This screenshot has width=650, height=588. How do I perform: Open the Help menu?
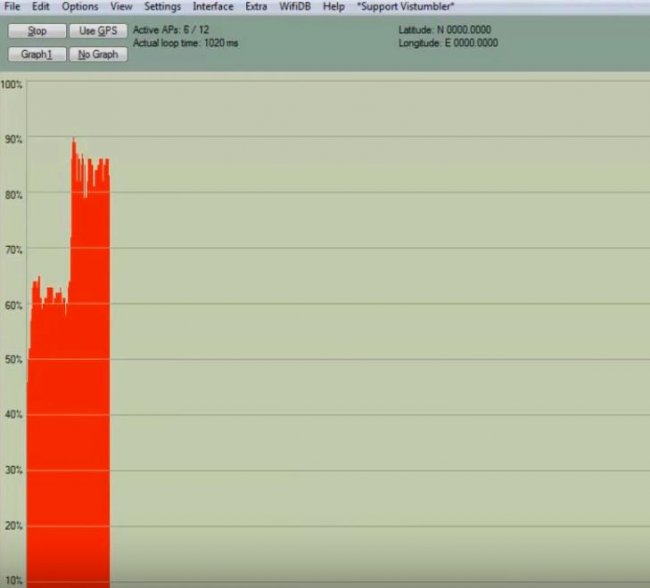tap(334, 7)
